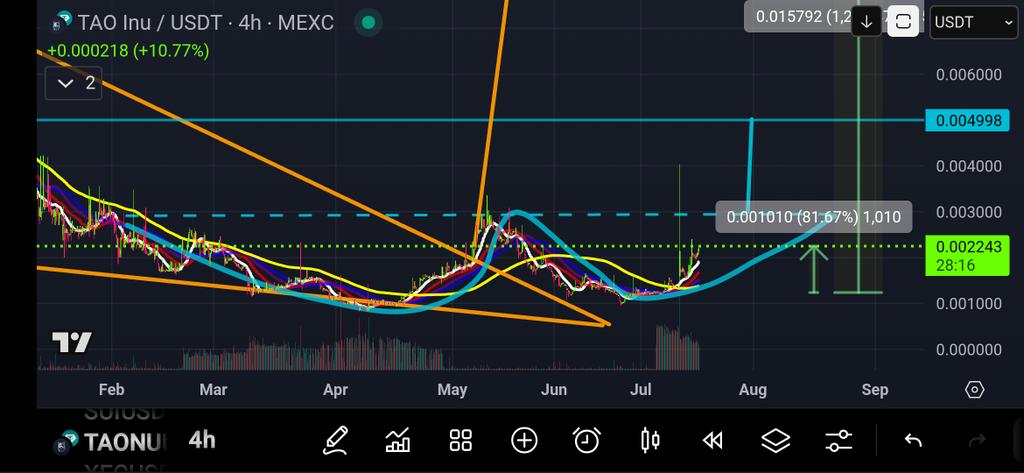The image size is (1024, 473).
Task: Click the Aug label on time axis
Action: [752, 390]
